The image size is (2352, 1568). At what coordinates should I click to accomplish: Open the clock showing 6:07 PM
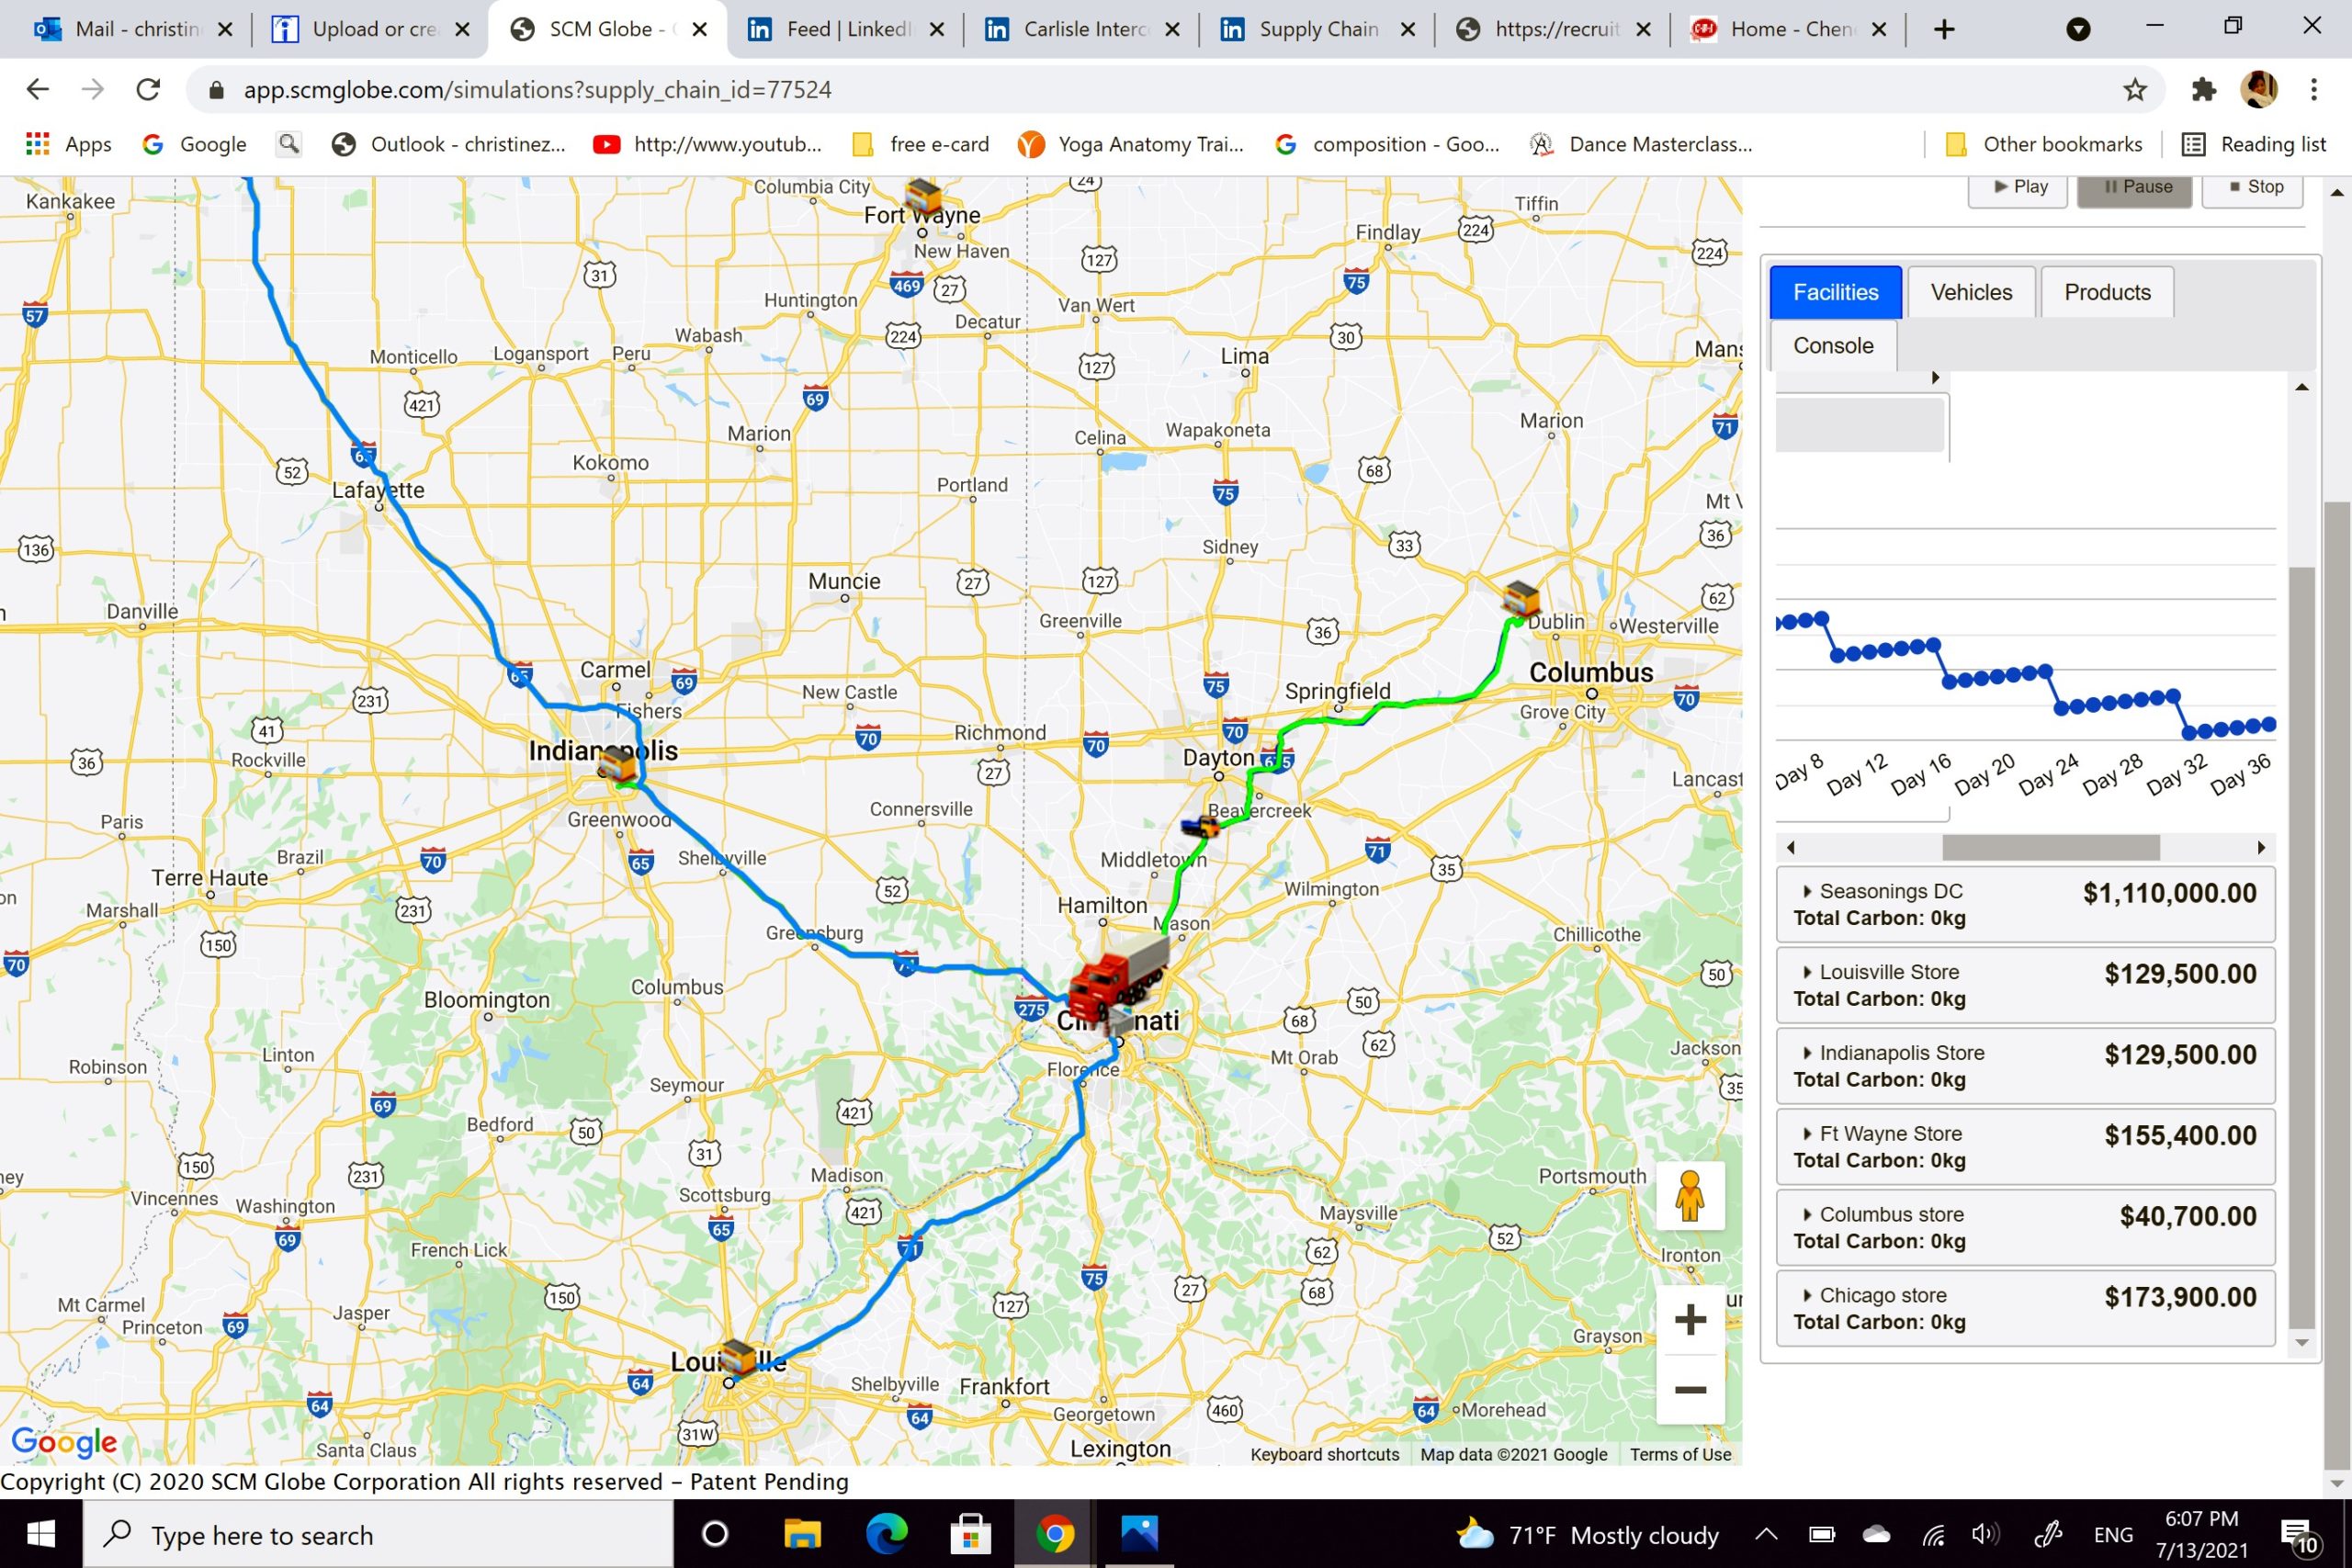tap(2201, 1535)
